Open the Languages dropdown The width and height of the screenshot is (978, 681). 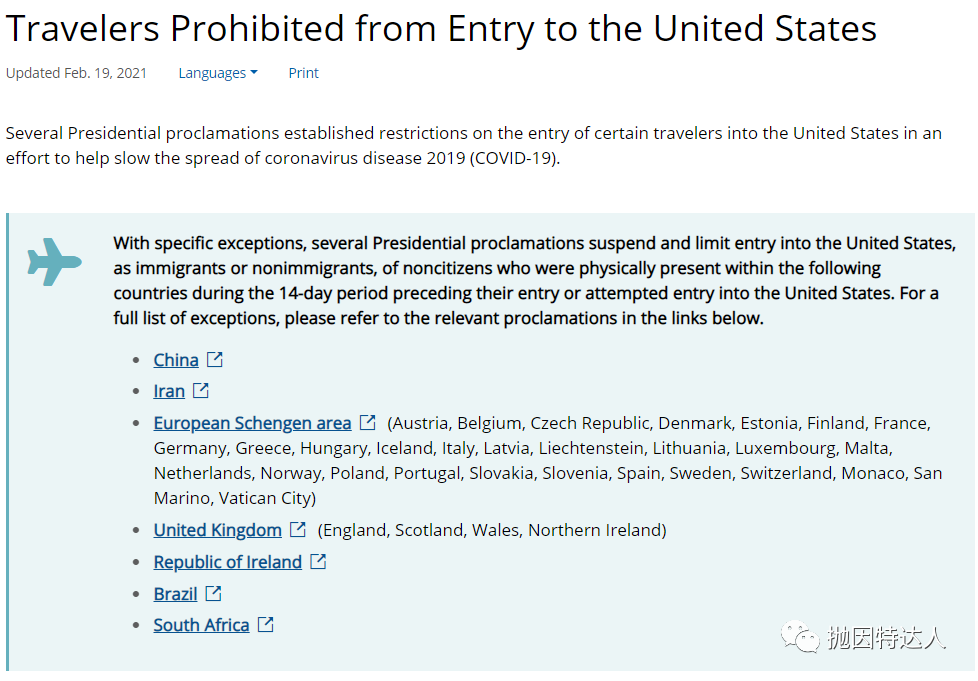click(x=218, y=73)
